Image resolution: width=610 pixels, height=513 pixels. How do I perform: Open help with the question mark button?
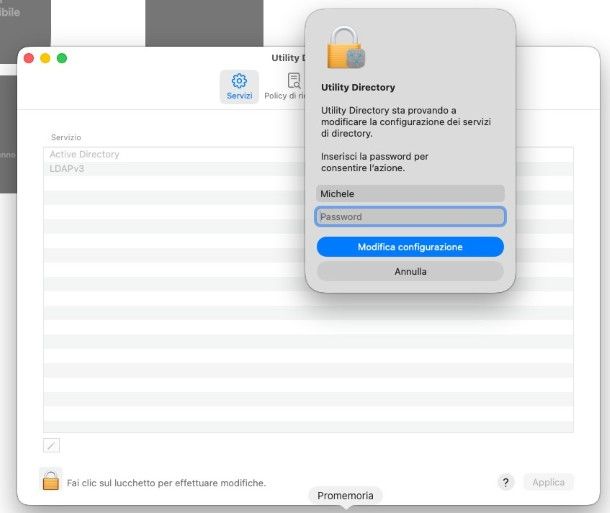506,482
